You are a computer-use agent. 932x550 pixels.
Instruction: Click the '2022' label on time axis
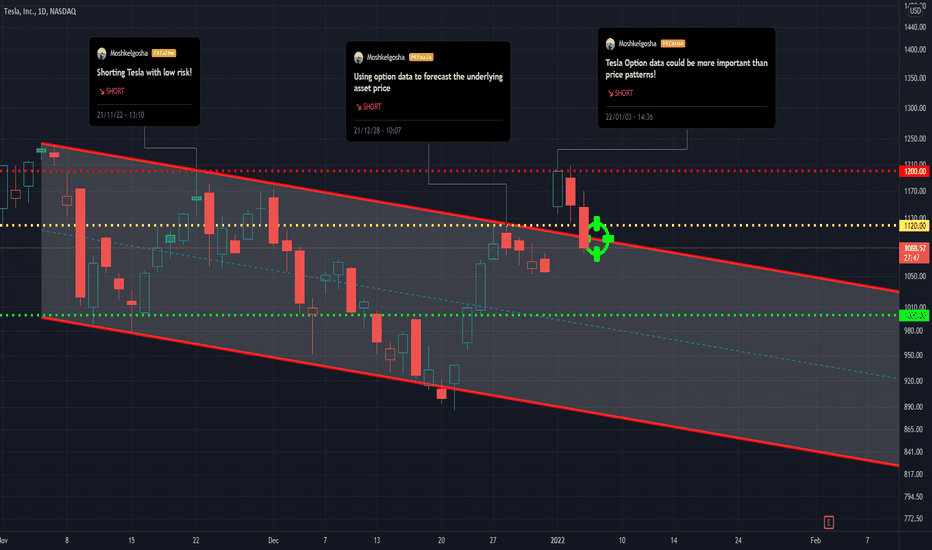click(558, 540)
